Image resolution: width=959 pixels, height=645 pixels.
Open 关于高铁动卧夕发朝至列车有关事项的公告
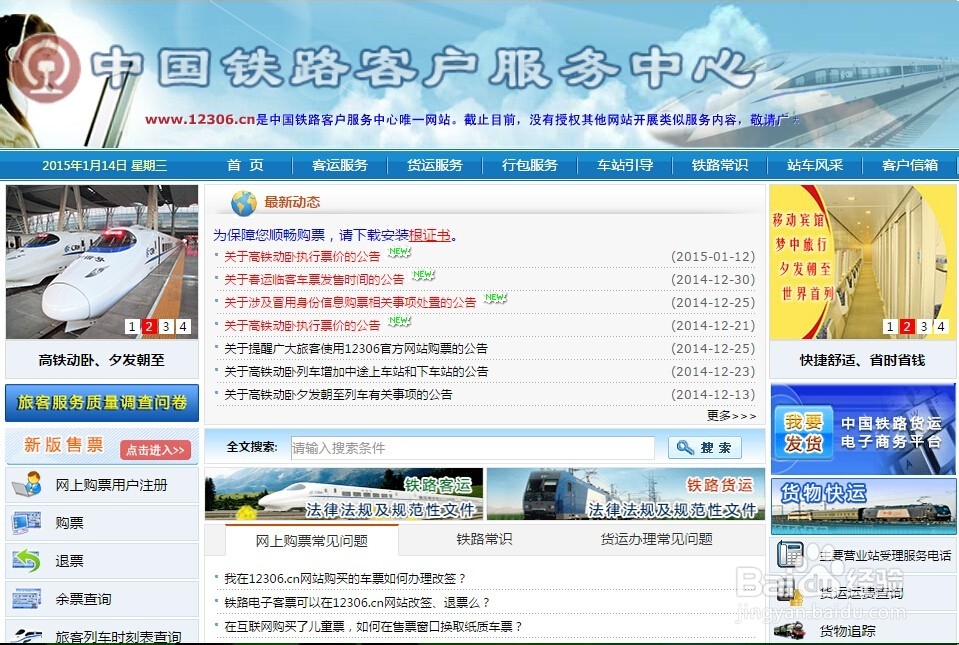[338, 394]
